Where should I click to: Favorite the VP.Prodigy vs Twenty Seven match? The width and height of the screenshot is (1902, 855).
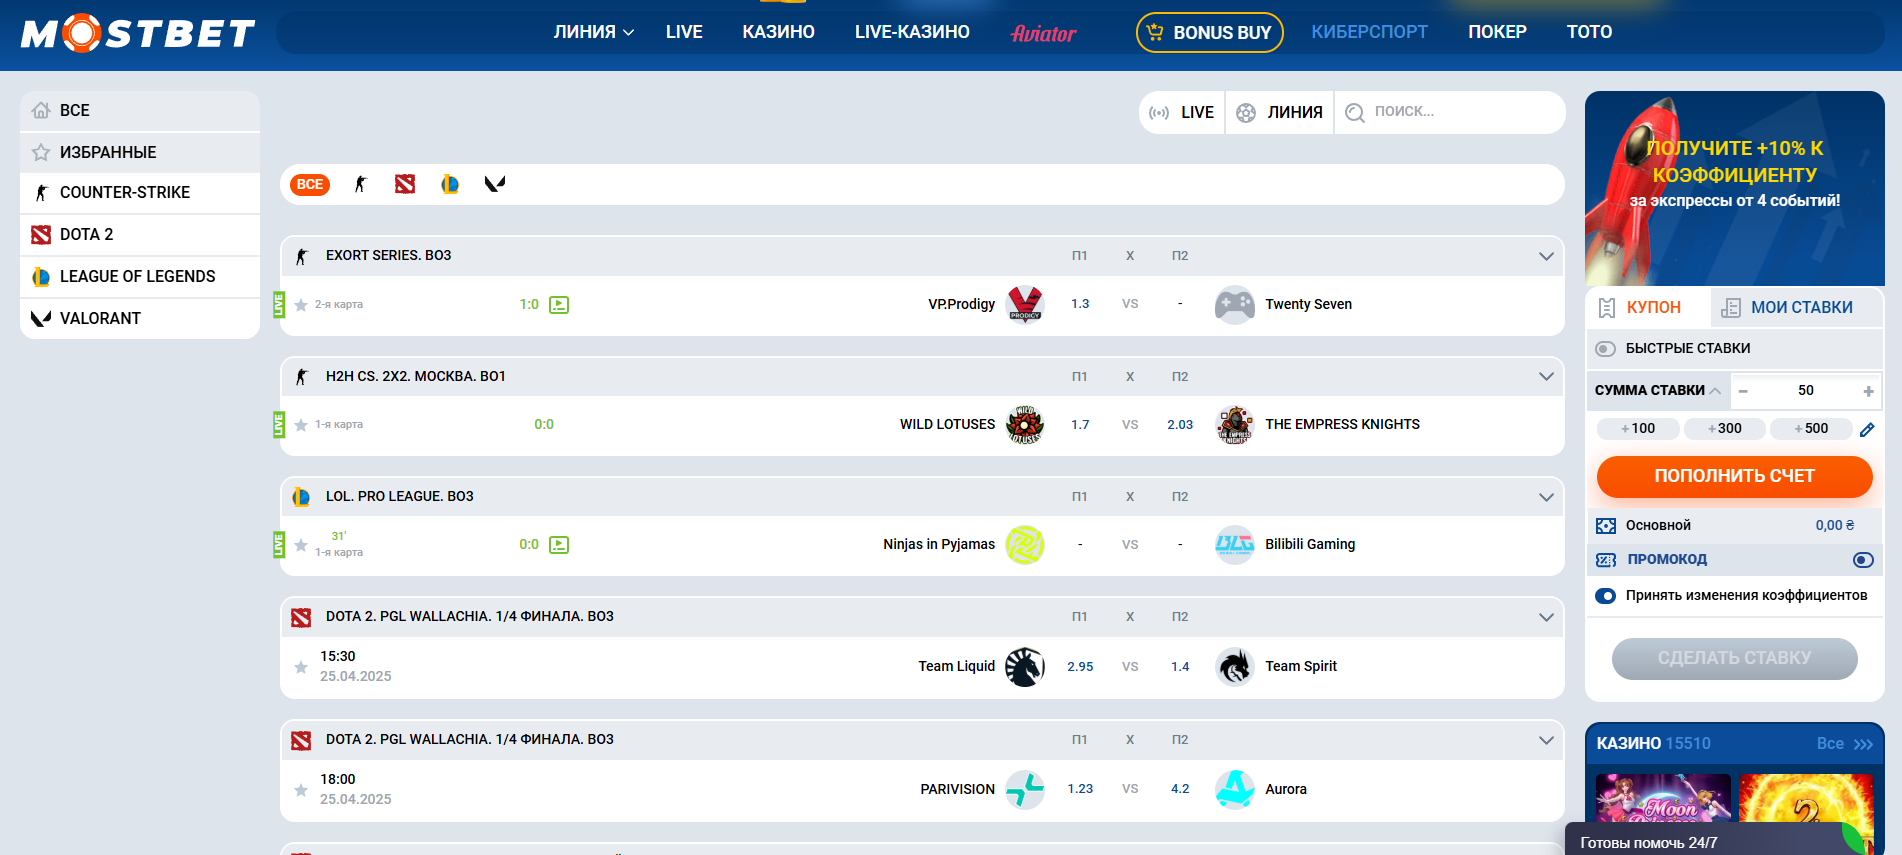click(301, 305)
